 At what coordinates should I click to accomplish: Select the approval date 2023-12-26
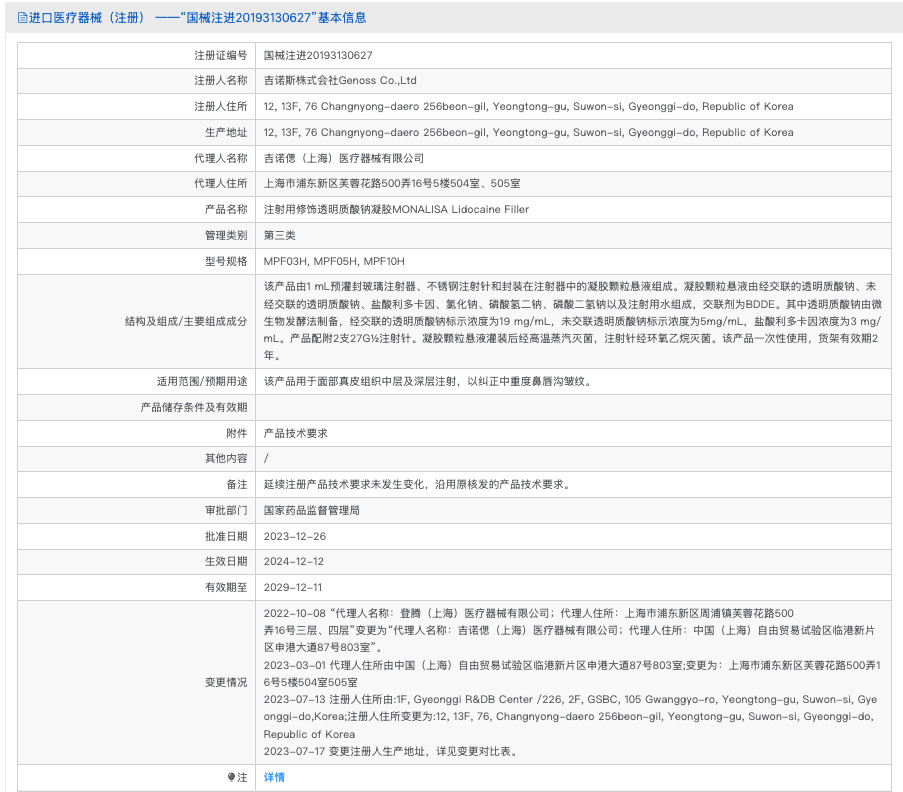pos(293,536)
